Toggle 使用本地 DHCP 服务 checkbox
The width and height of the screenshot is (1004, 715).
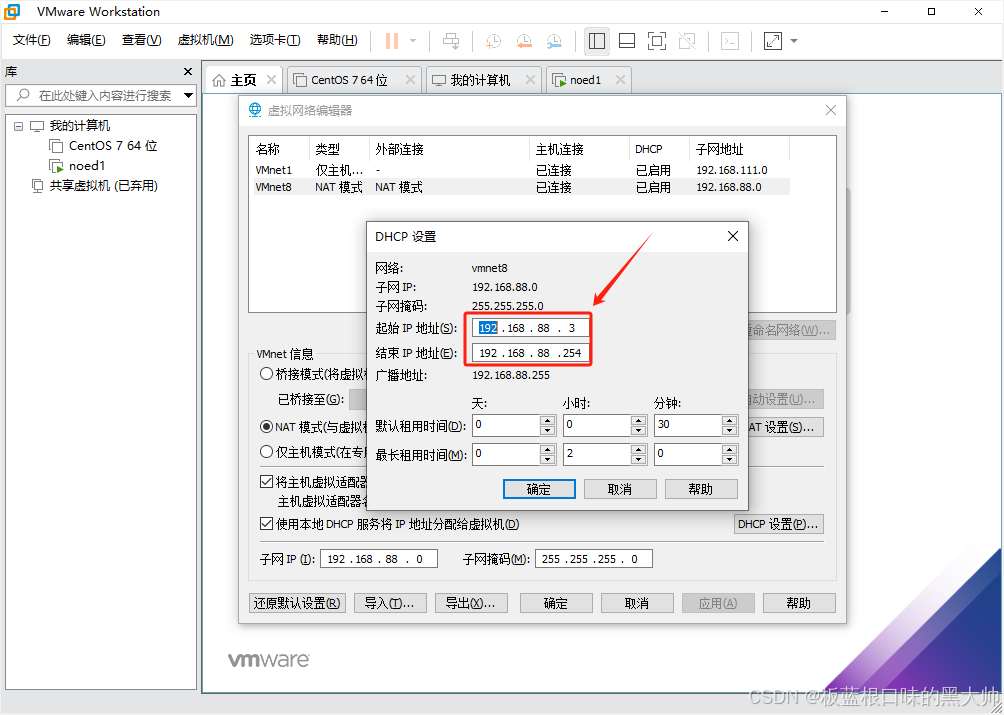pyautogui.click(x=266, y=524)
